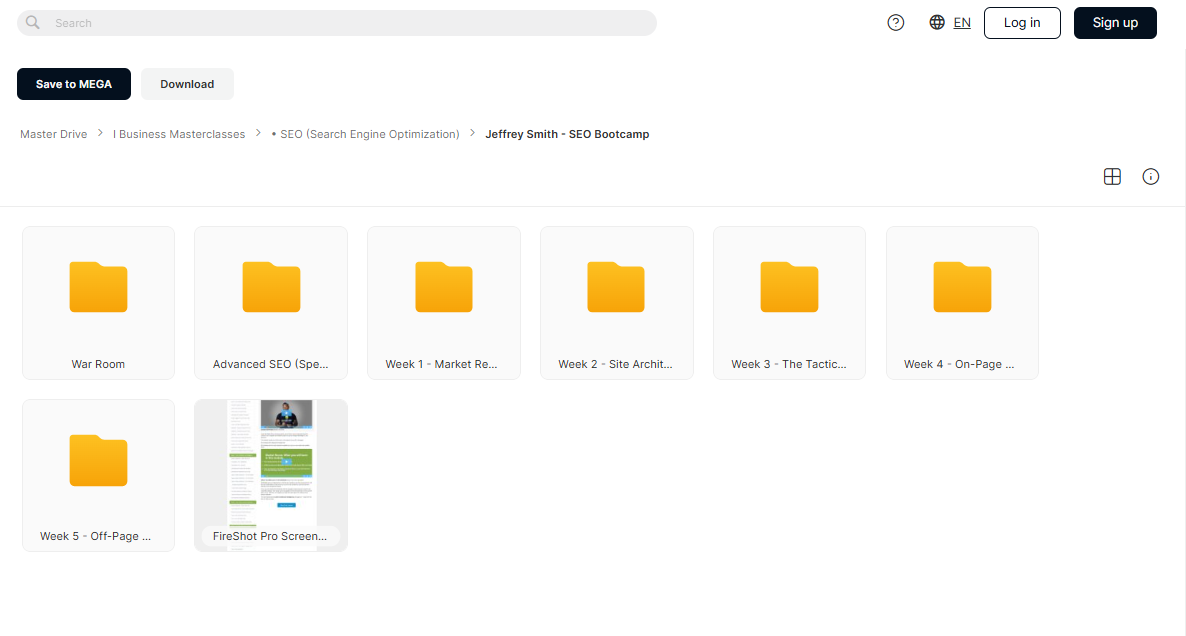
Task: Select the 'Week 3 - The Tactic...' label
Action: pyautogui.click(x=789, y=364)
